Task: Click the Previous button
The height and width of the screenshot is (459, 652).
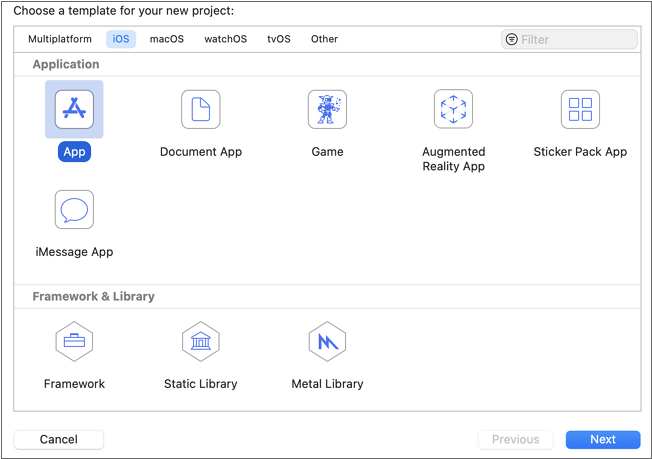Action: 515,439
